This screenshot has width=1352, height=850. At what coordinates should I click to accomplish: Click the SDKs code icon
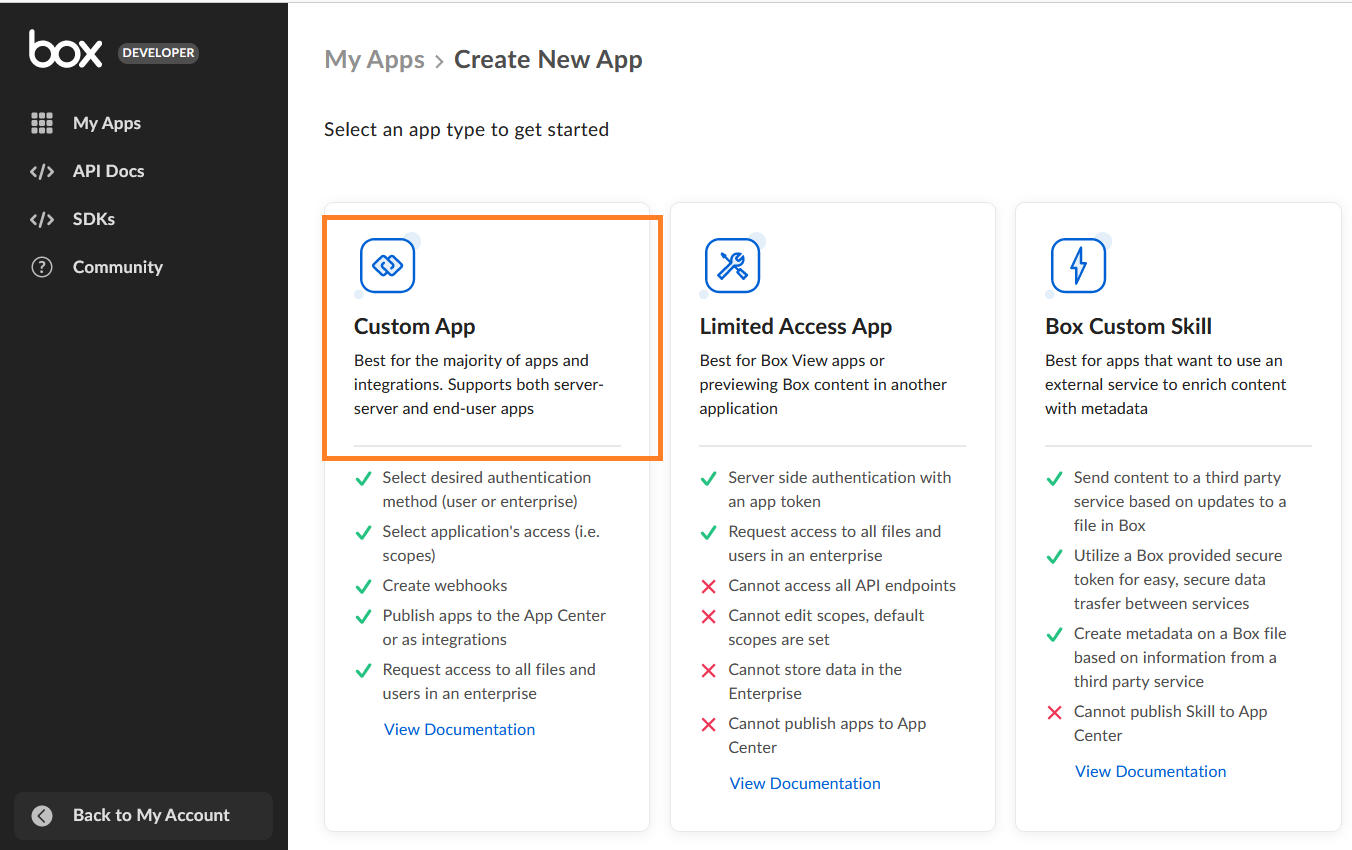point(42,219)
